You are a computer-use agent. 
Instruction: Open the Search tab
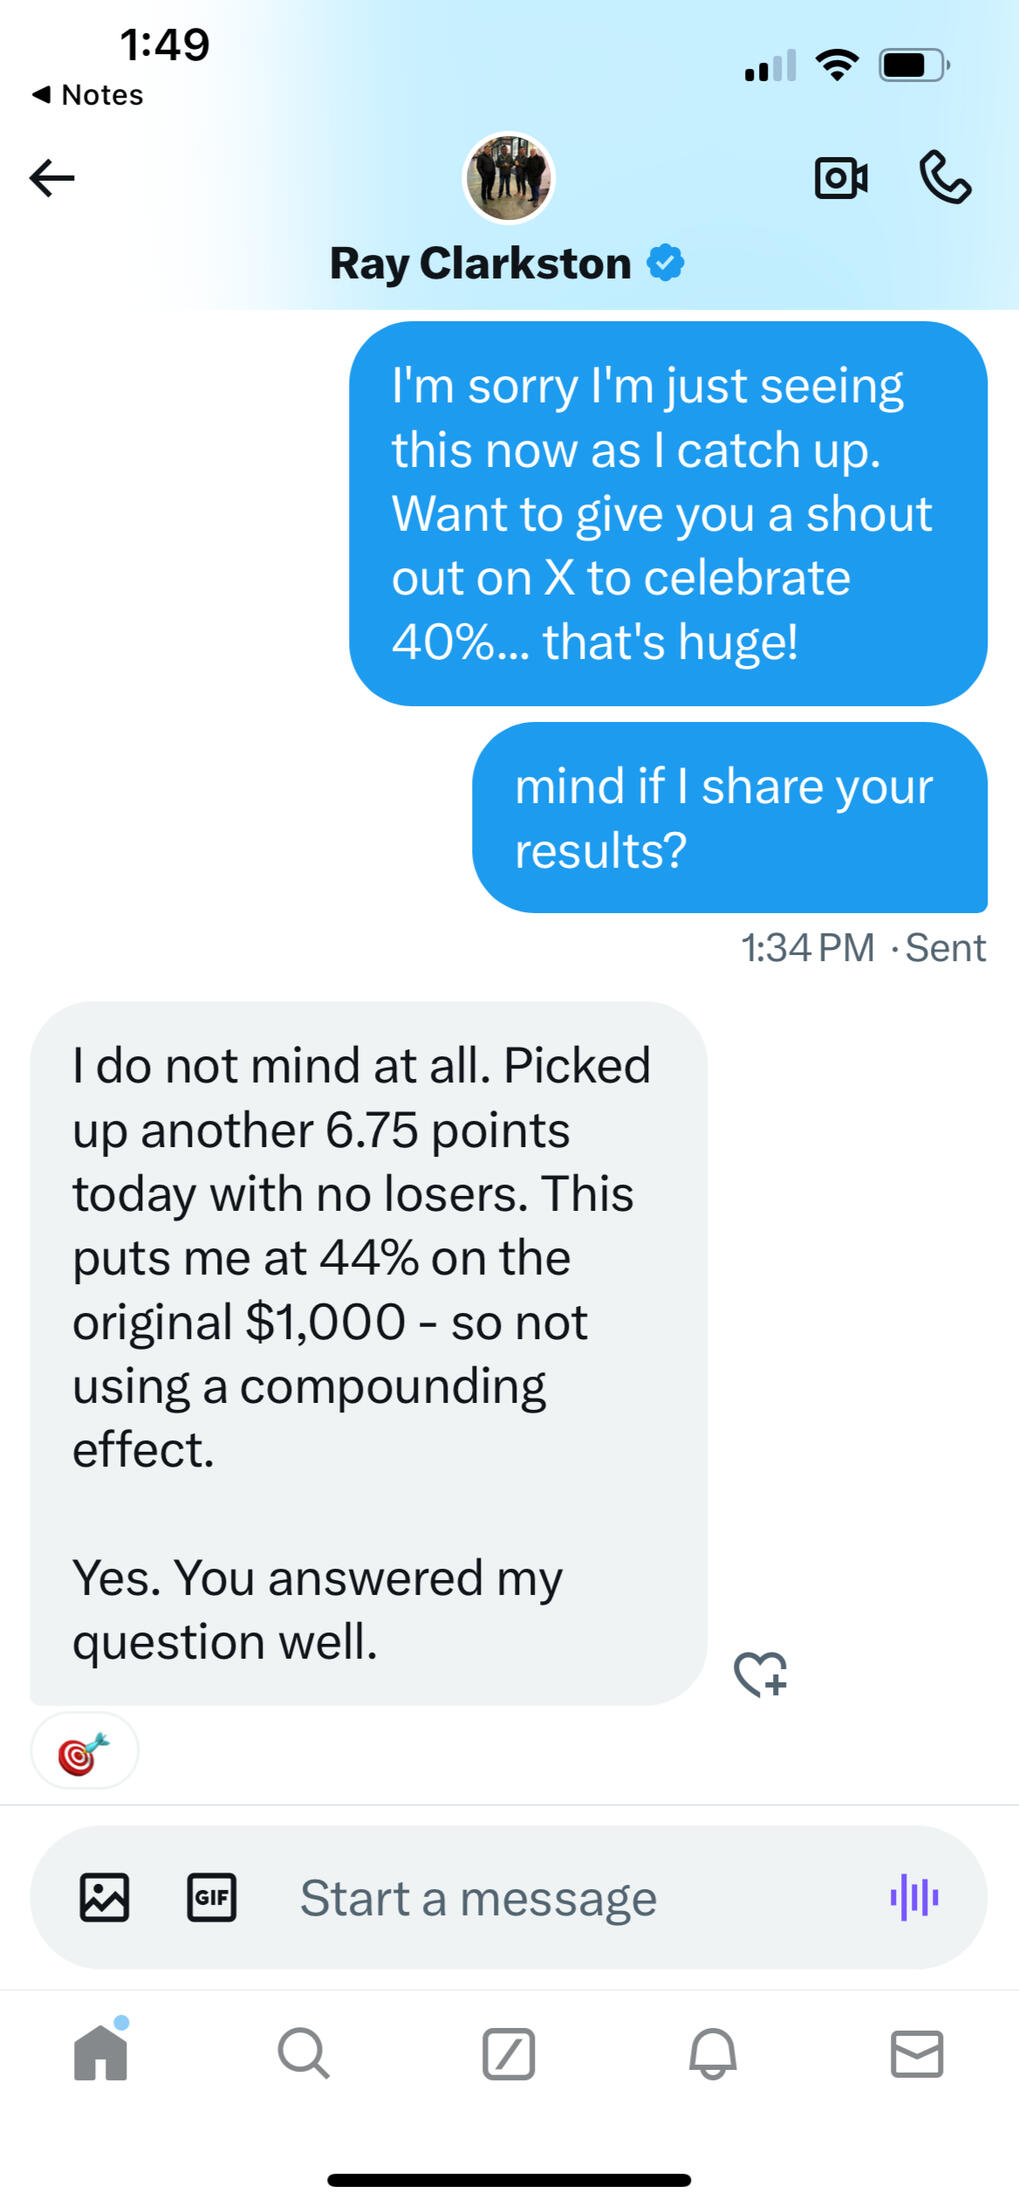point(304,2054)
